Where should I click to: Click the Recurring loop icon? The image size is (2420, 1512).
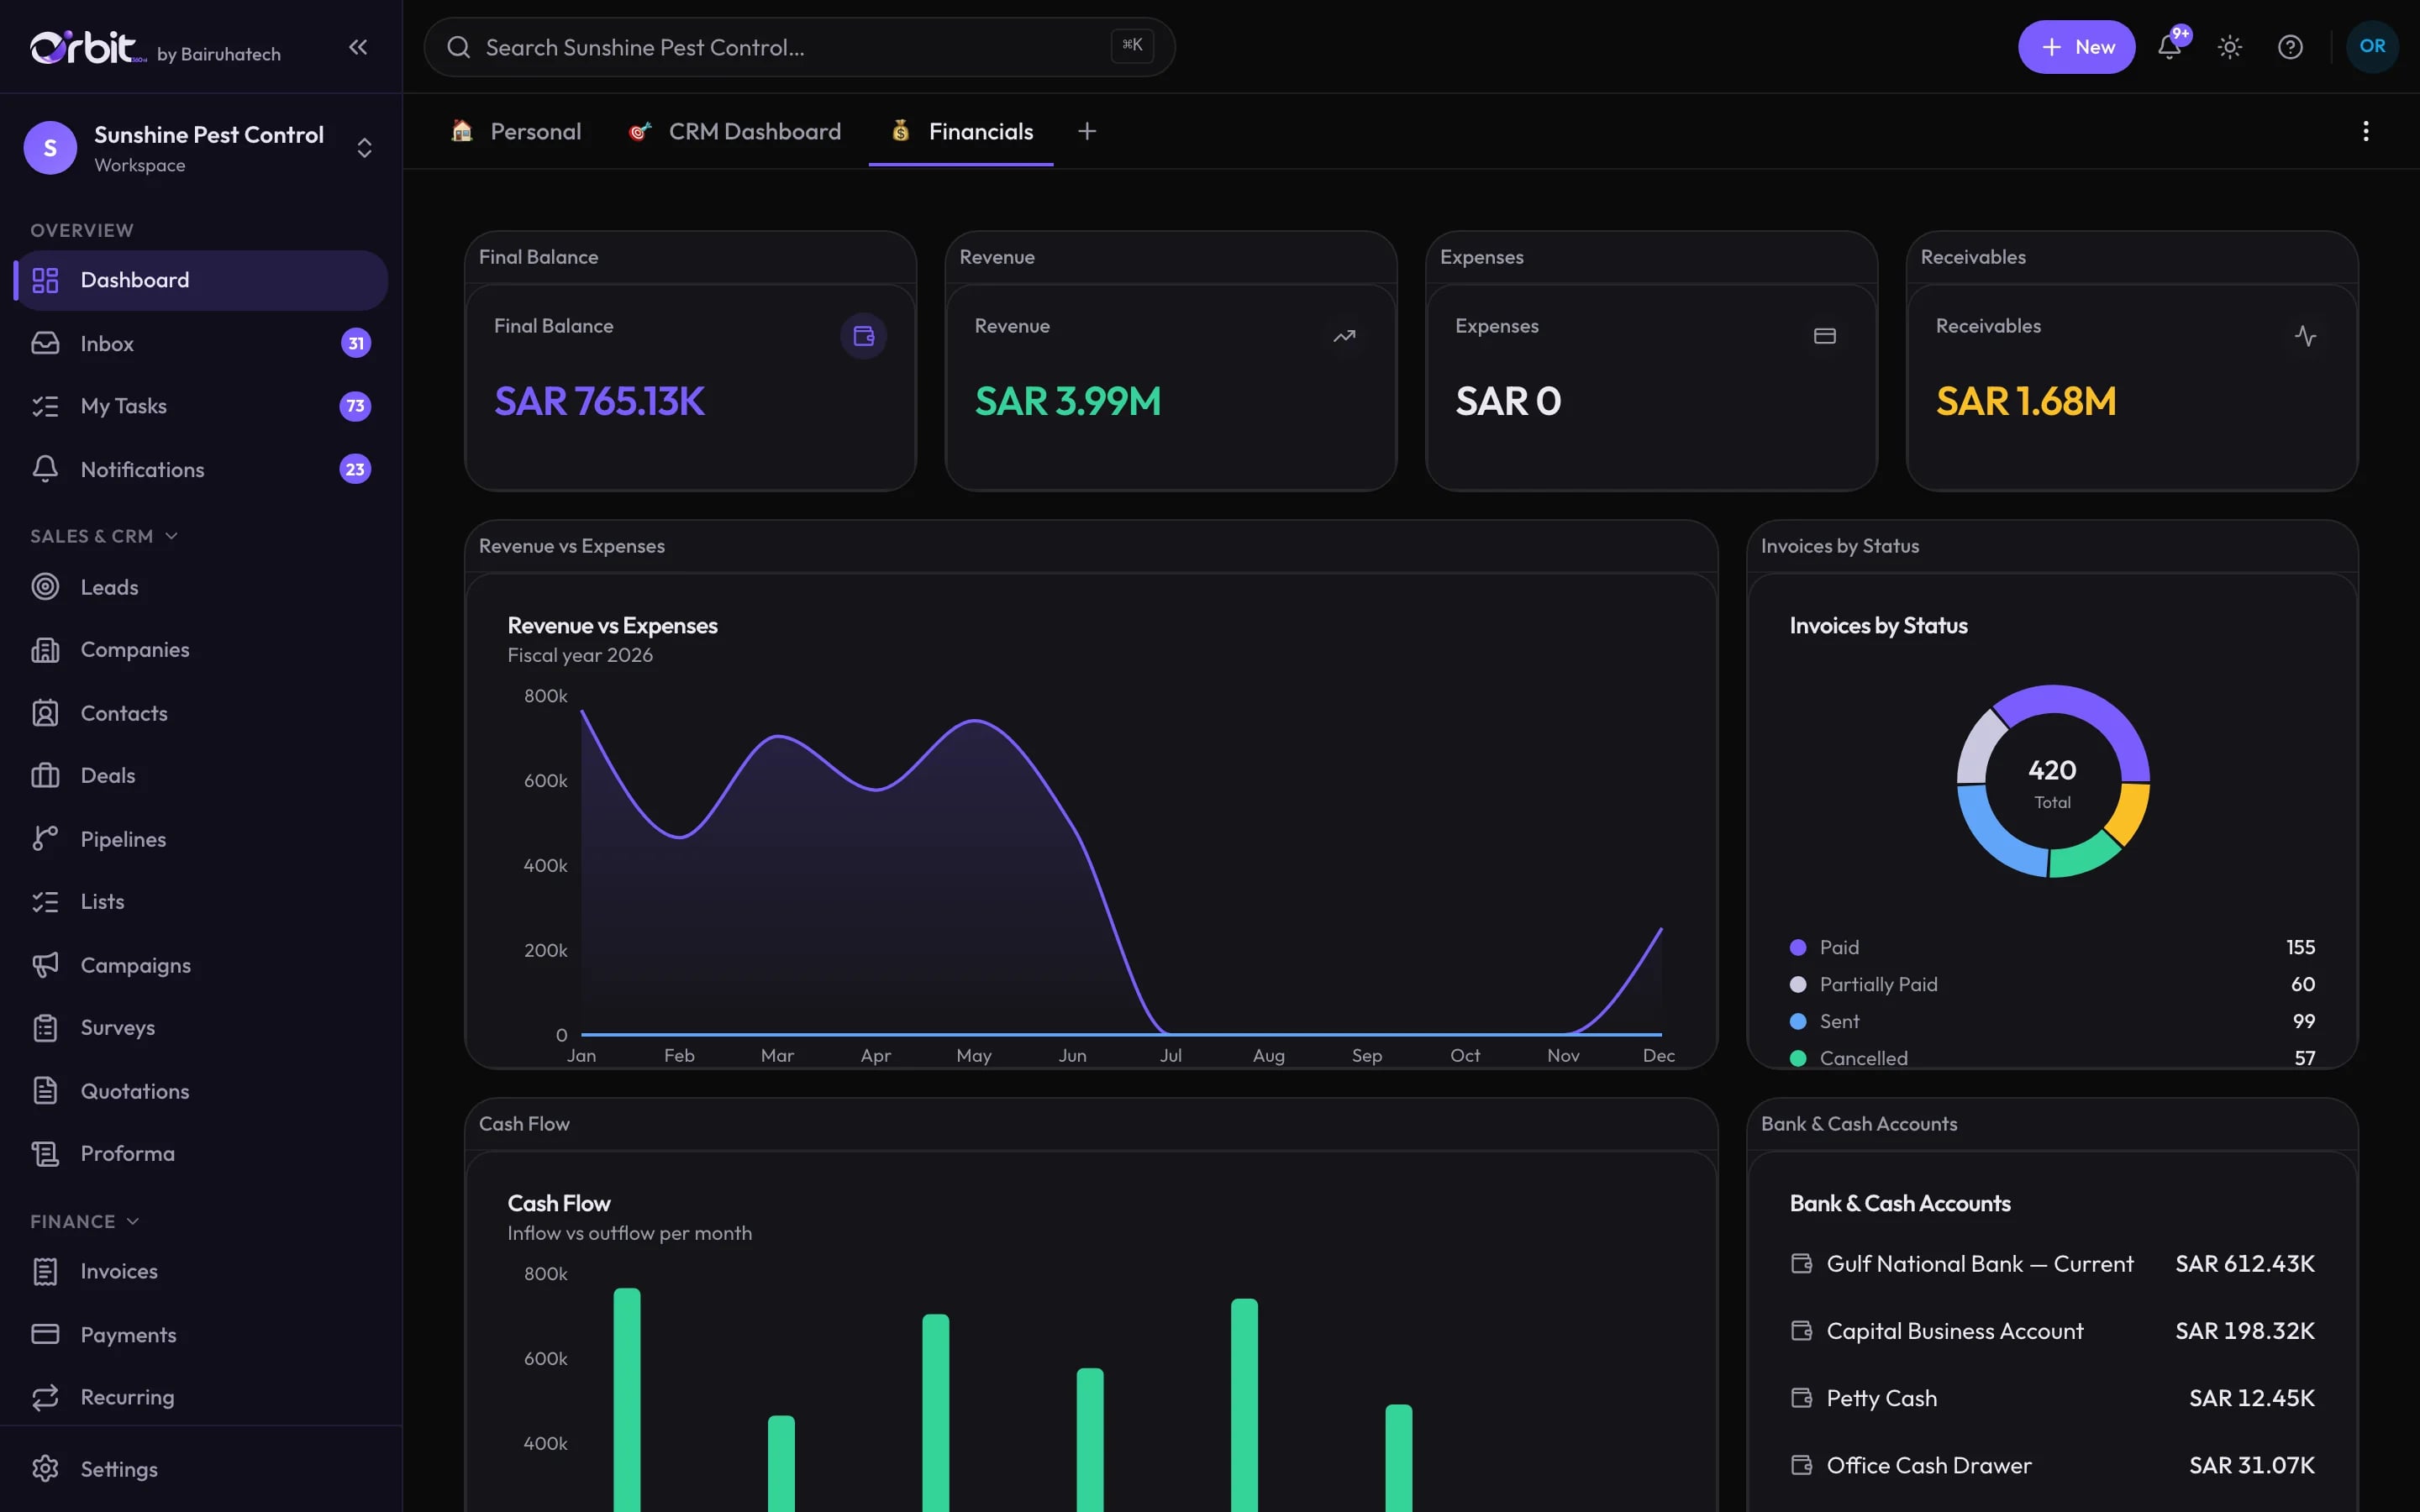coord(45,1397)
